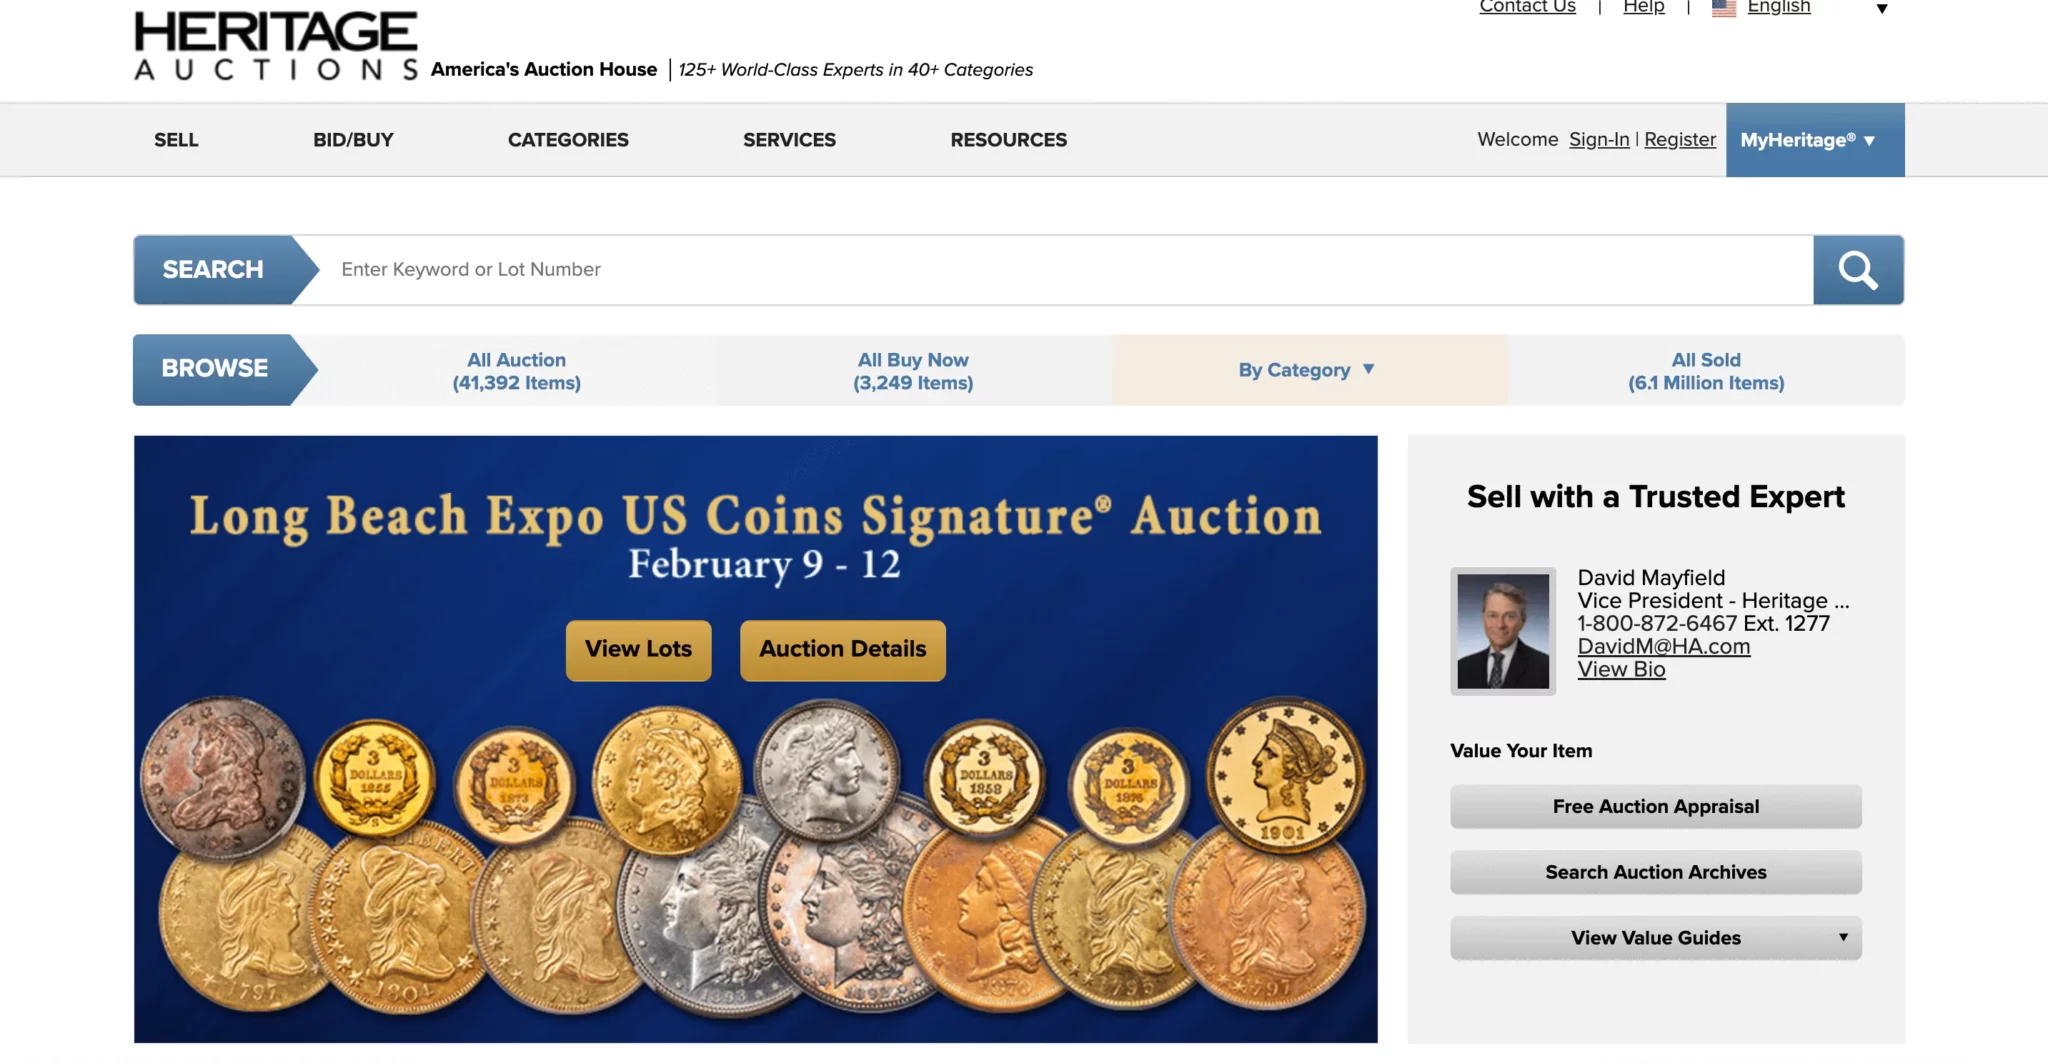Click the Auction Details button
The height and width of the screenshot is (1063, 2048).
click(x=843, y=650)
